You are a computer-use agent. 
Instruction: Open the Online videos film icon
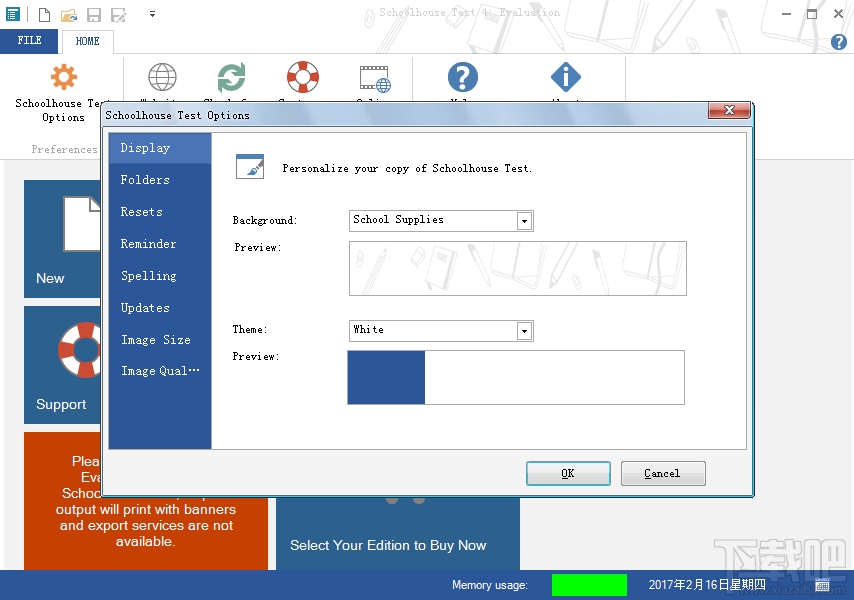(375, 78)
